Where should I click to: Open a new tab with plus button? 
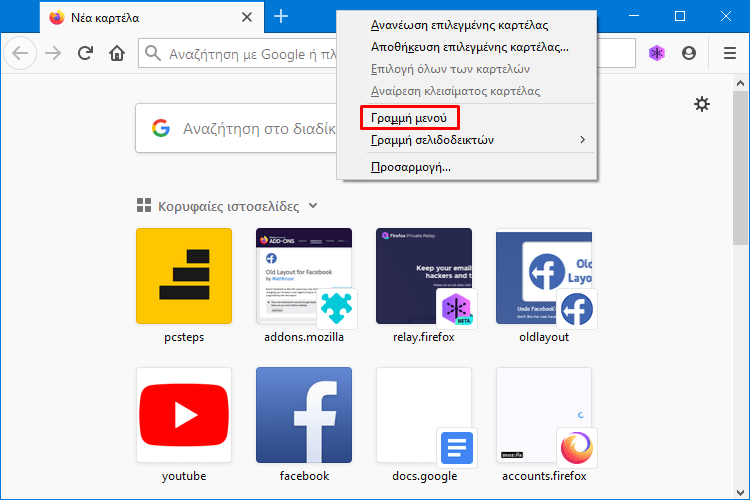tap(281, 17)
